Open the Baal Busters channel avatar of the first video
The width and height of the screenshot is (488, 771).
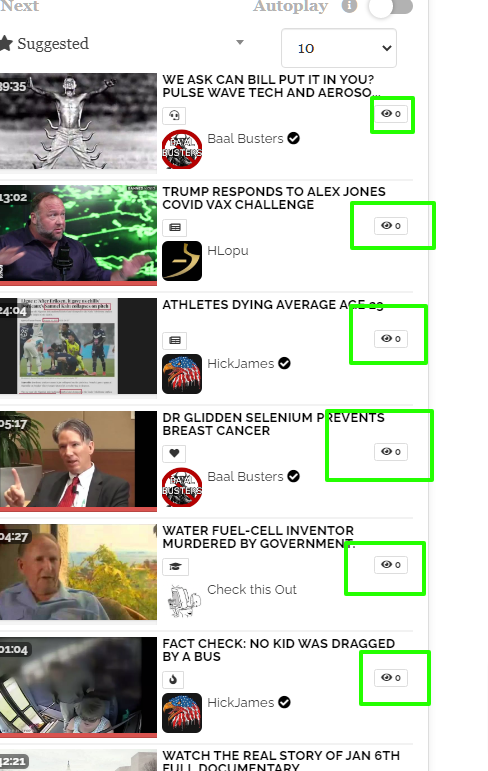pos(182,149)
